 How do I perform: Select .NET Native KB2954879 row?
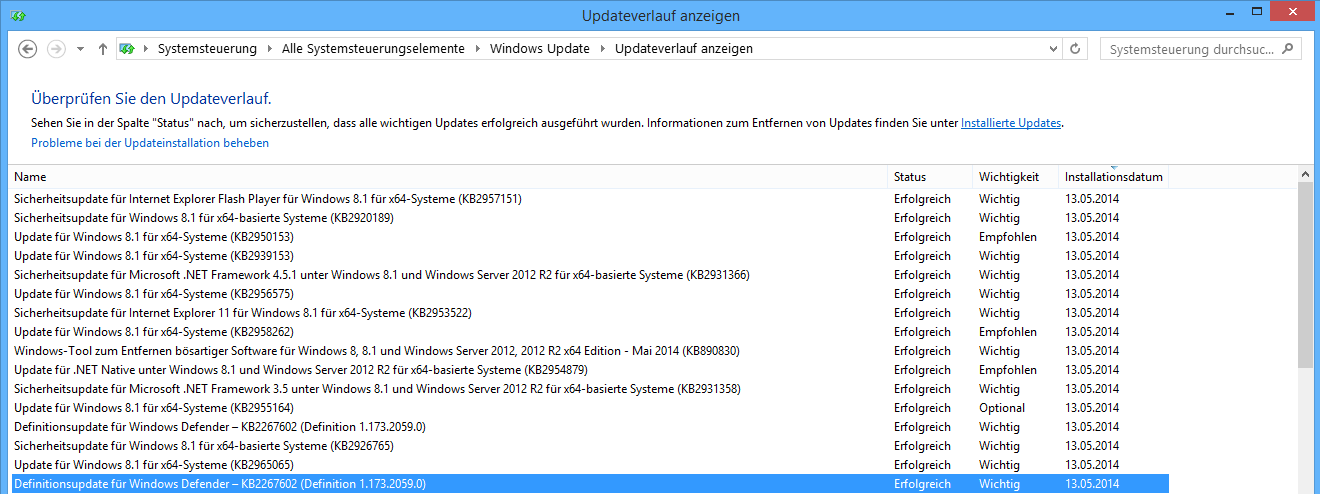click(x=589, y=370)
